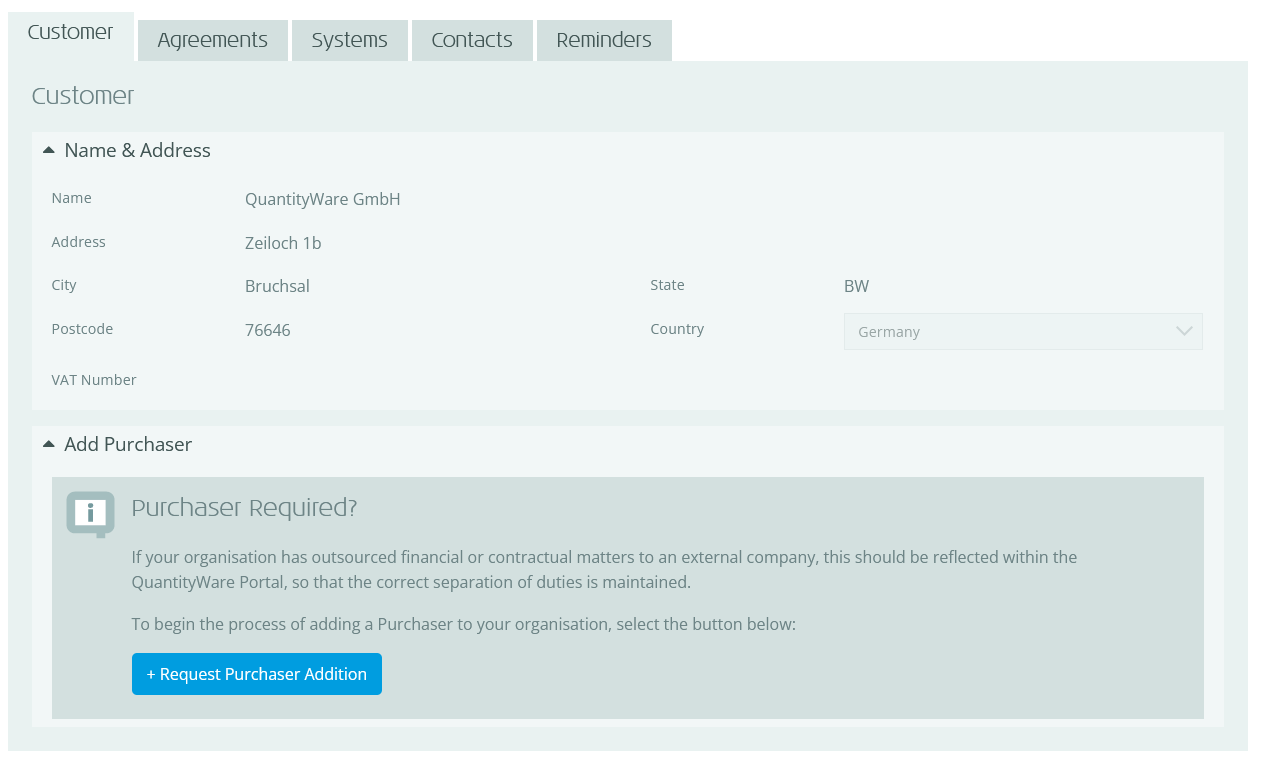The height and width of the screenshot is (763, 1261).
Task: Click the Customer page heading
Action: [x=83, y=96]
